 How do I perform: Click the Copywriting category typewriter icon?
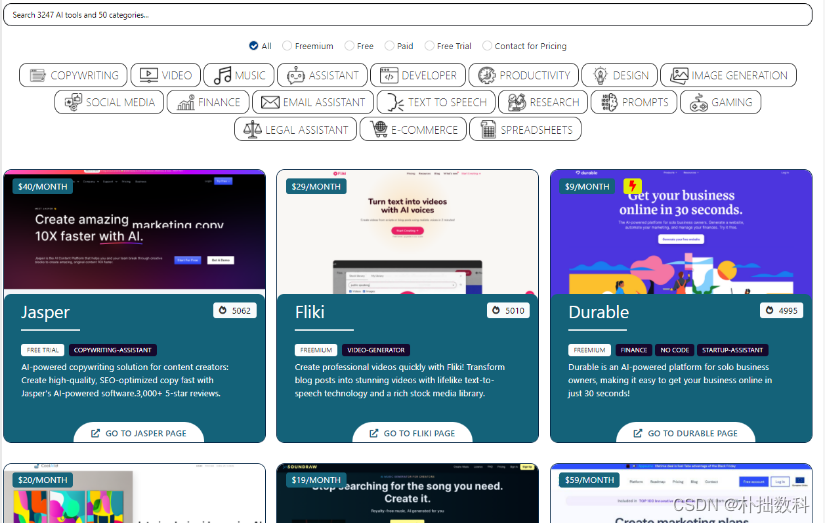[37, 75]
